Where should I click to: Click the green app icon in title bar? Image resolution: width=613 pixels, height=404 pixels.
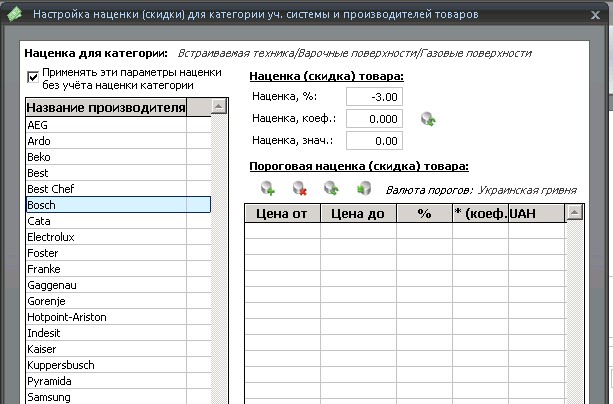point(15,14)
